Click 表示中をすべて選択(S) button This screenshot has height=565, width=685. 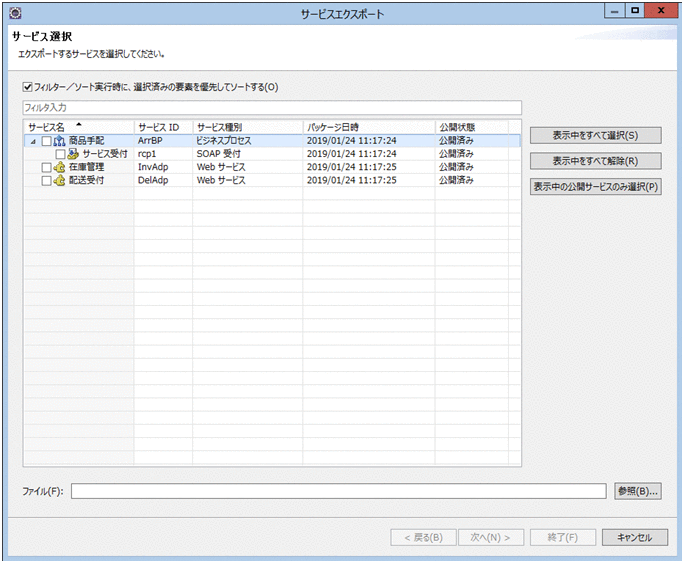595,135
